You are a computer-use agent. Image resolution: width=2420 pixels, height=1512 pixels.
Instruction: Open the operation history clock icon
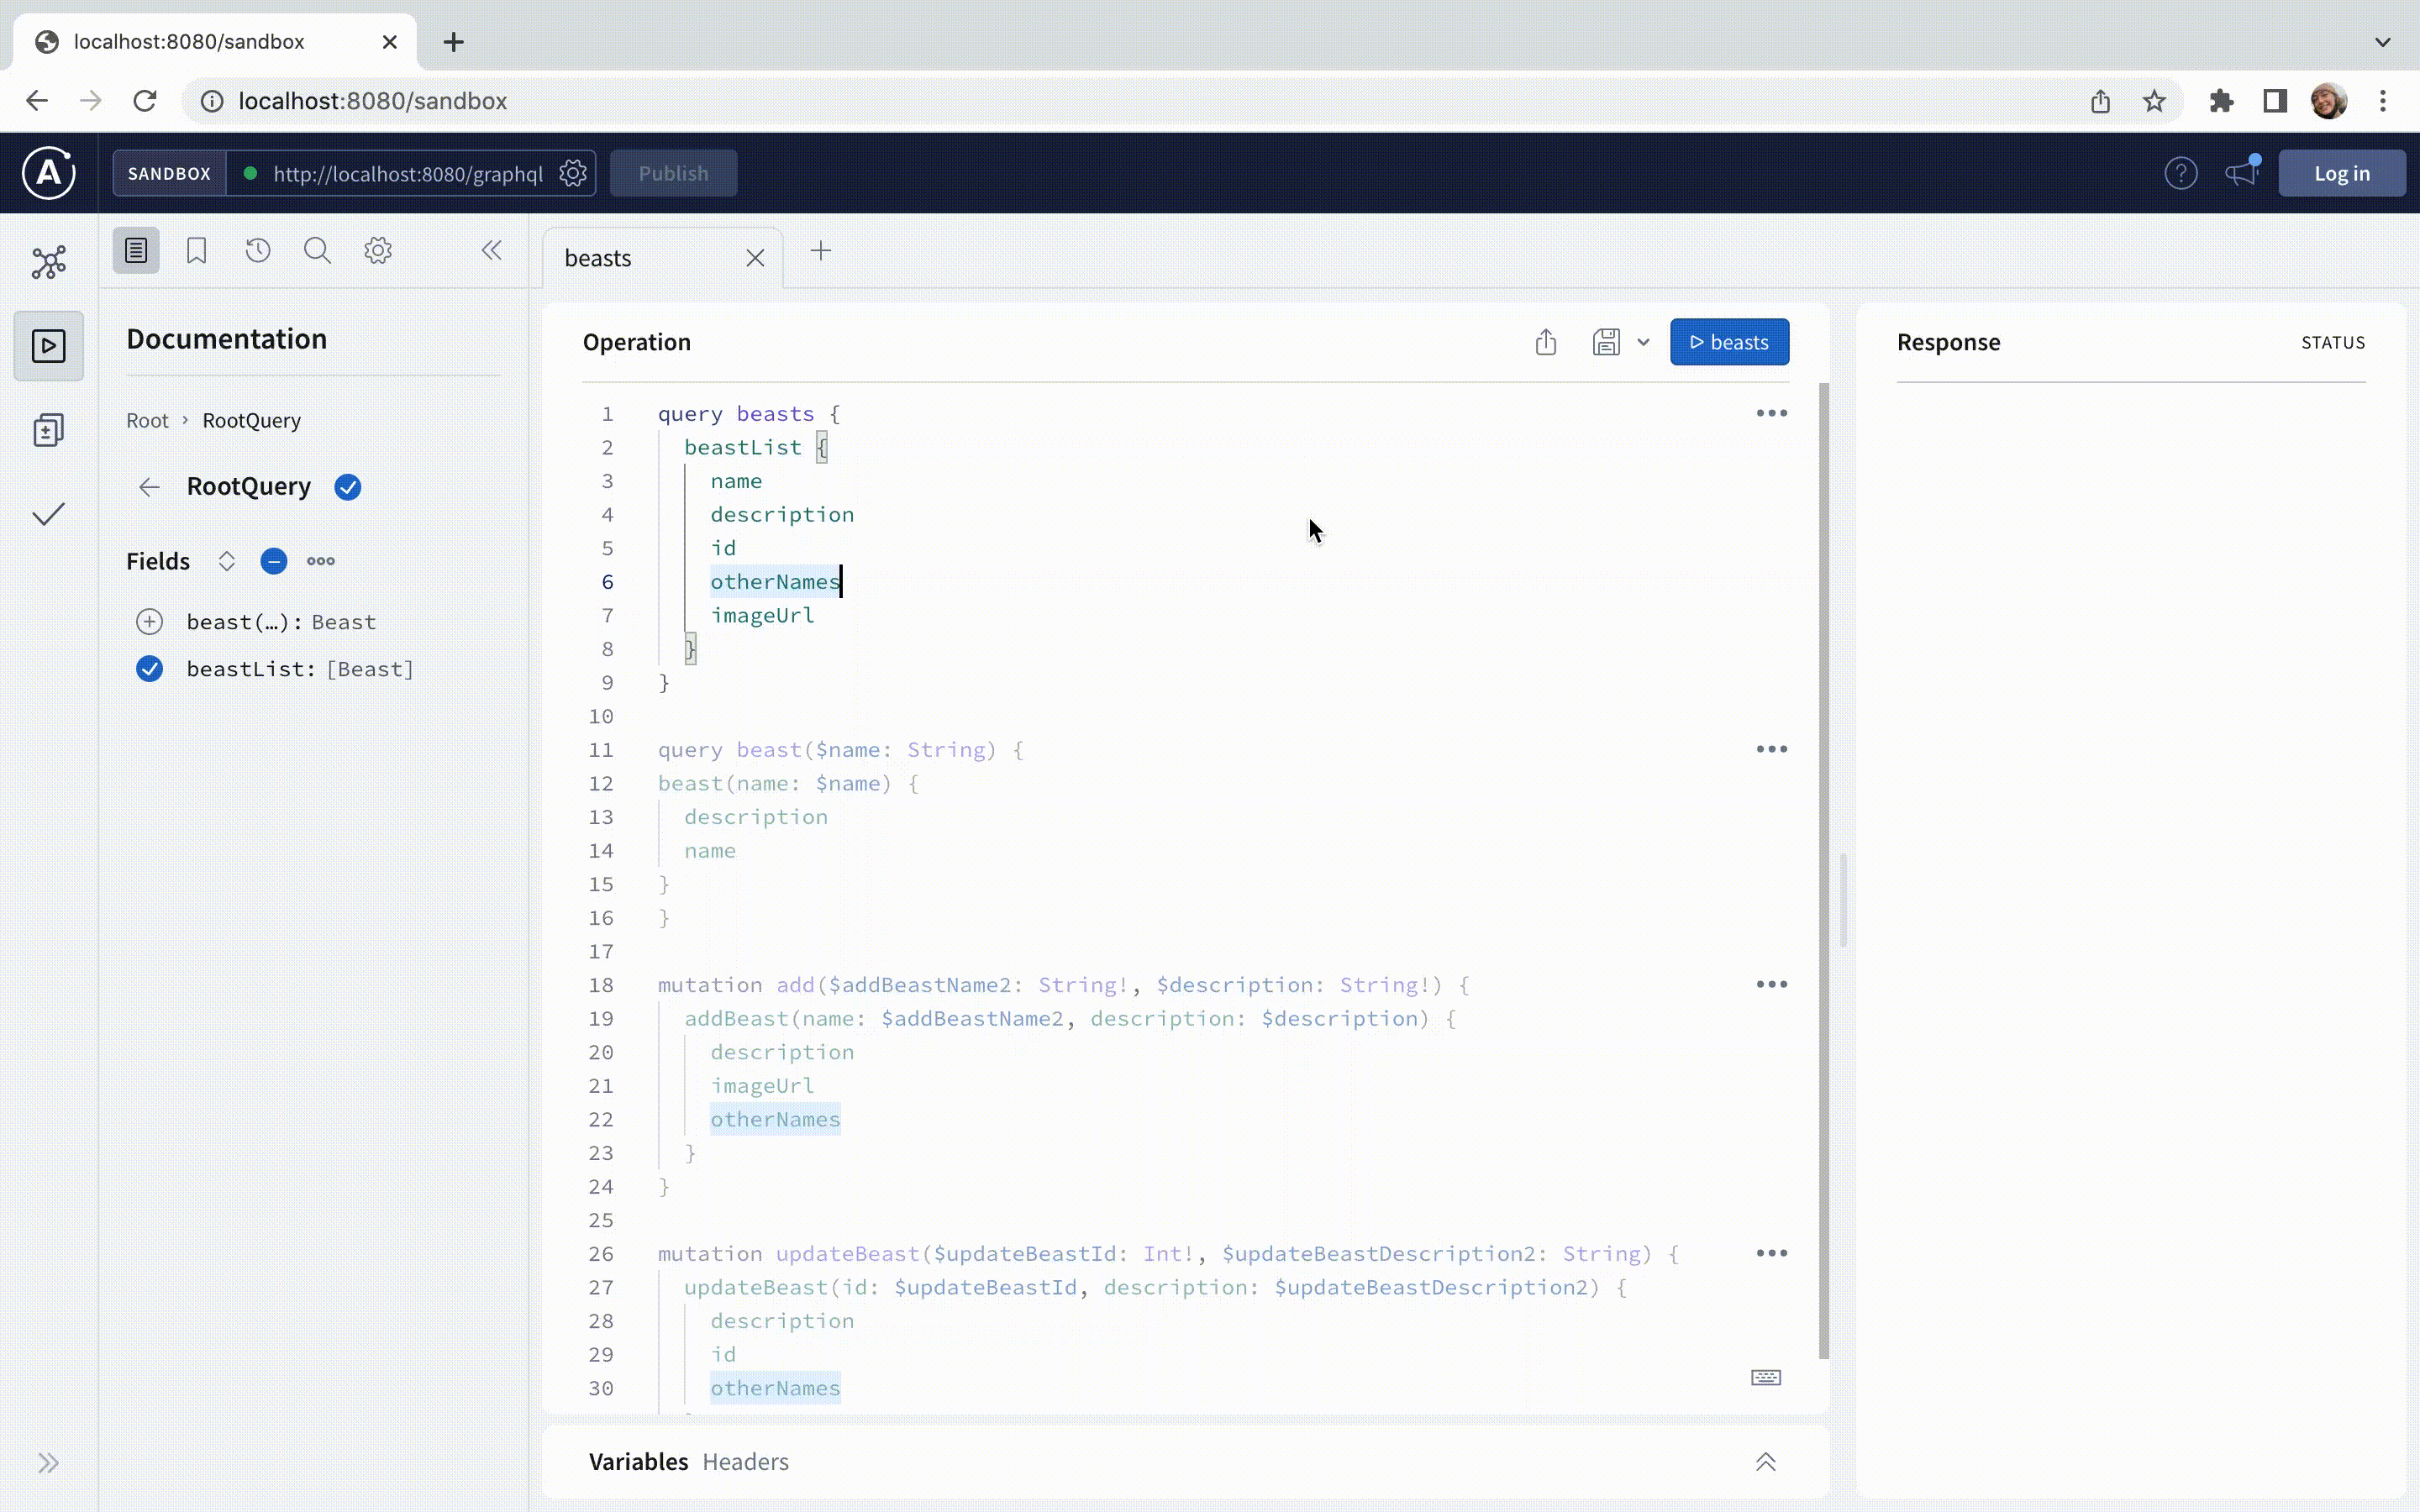(x=258, y=250)
